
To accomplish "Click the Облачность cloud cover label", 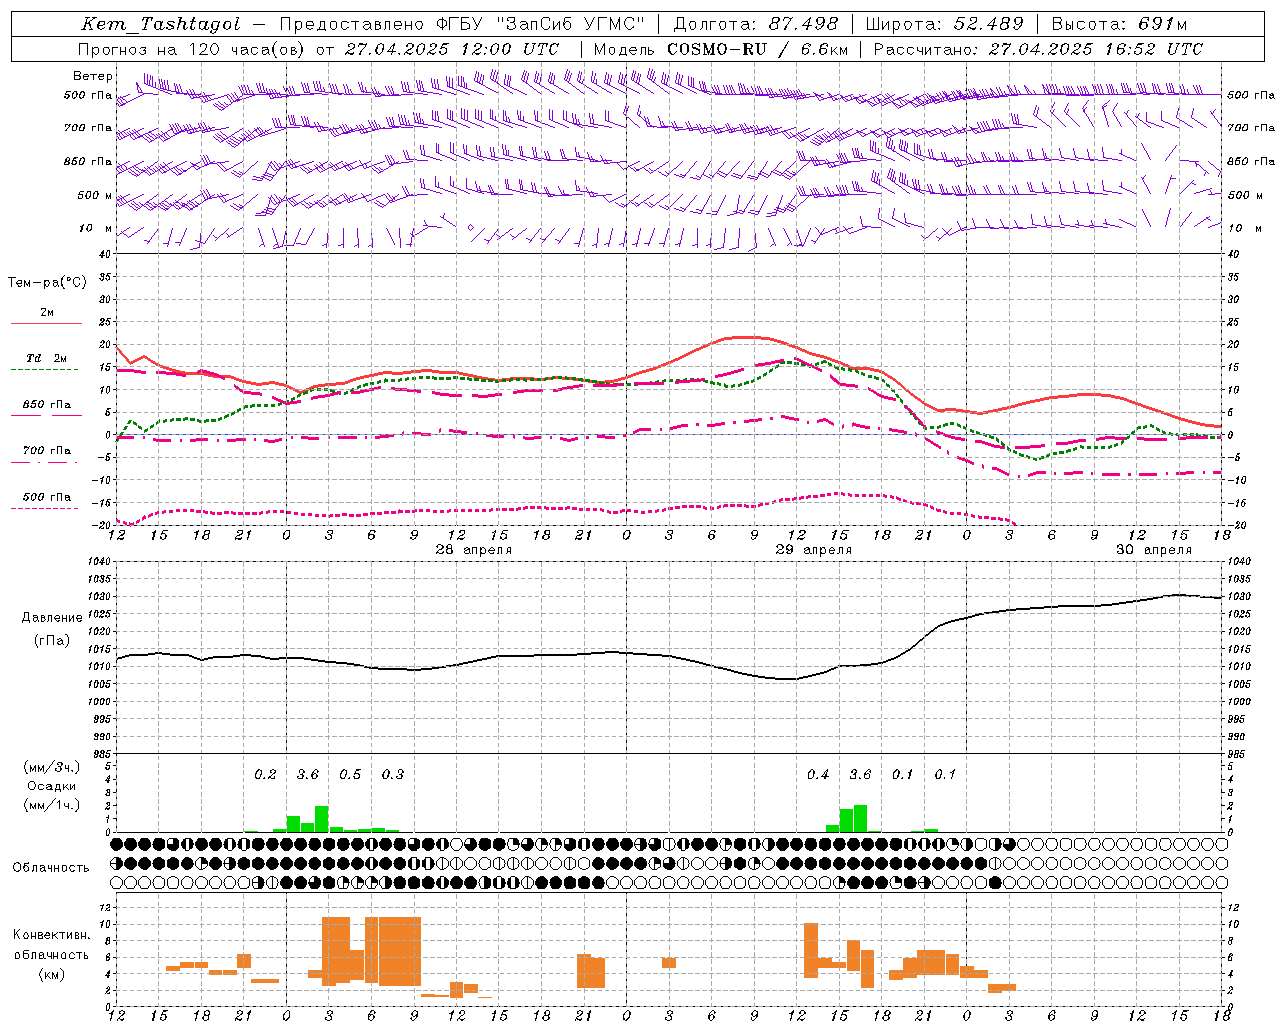I will [51, 868].
